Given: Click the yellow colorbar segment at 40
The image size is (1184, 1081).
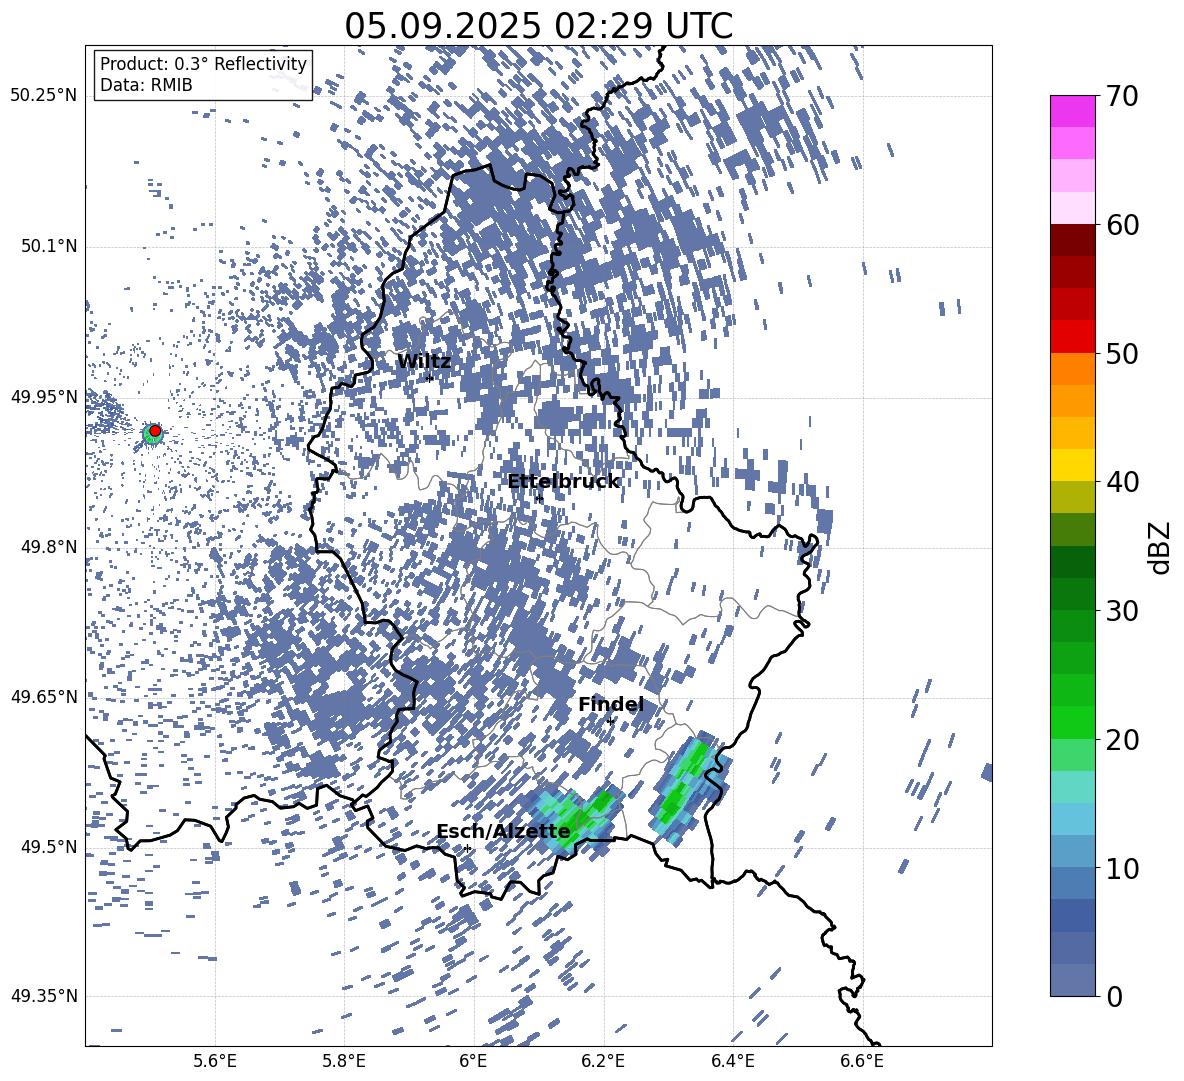Looking at the screenshot, I should 1073,464.
